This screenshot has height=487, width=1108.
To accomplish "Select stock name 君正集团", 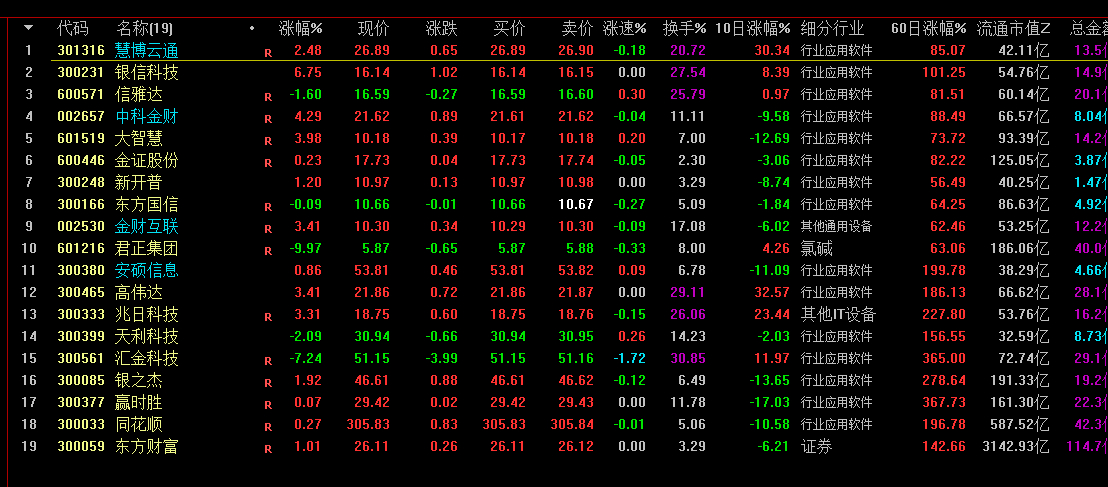I will tap(146, 248).
